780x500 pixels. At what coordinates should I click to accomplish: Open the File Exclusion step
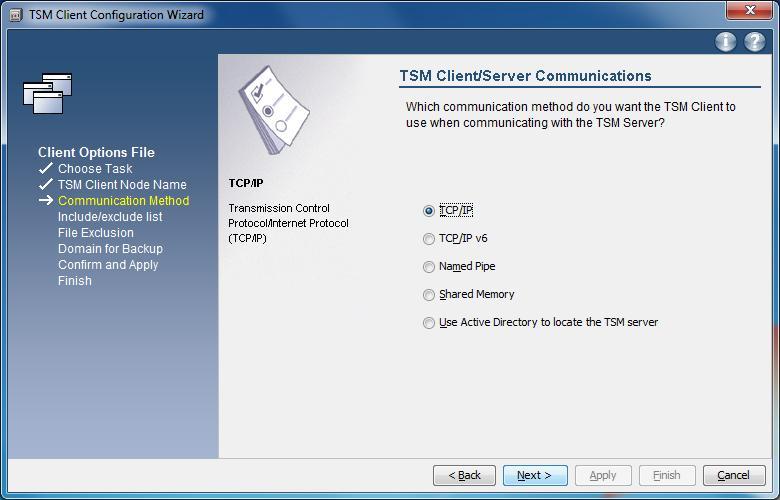point(95,233)
